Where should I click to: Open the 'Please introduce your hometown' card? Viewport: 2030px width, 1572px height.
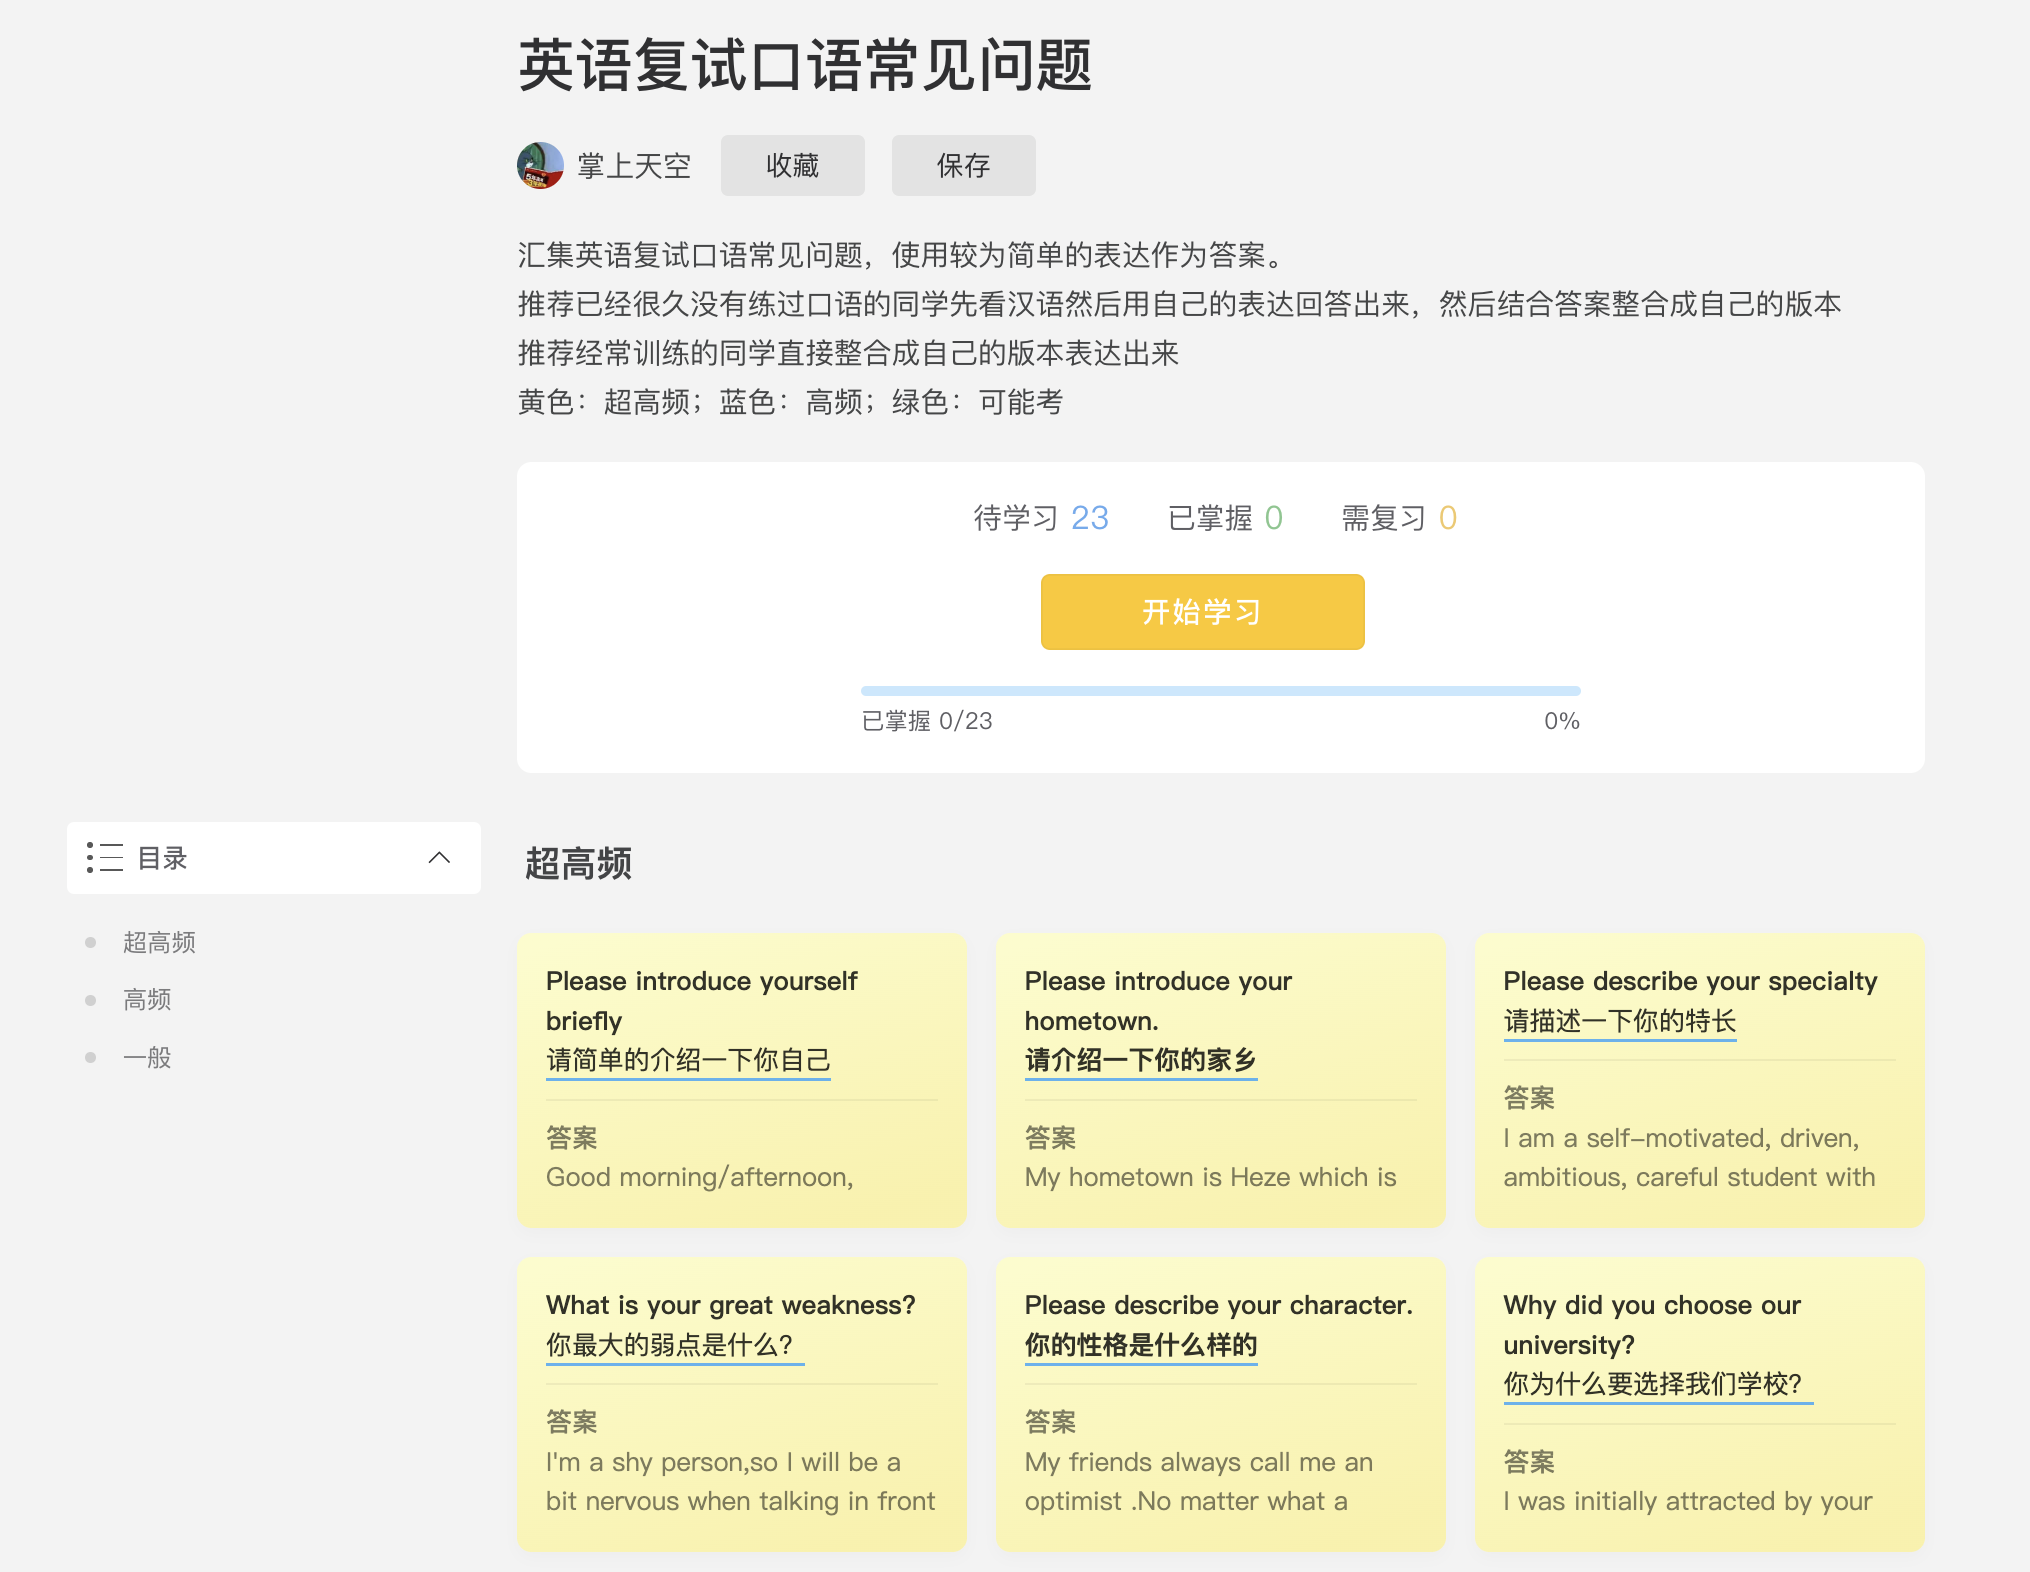1220,1080
